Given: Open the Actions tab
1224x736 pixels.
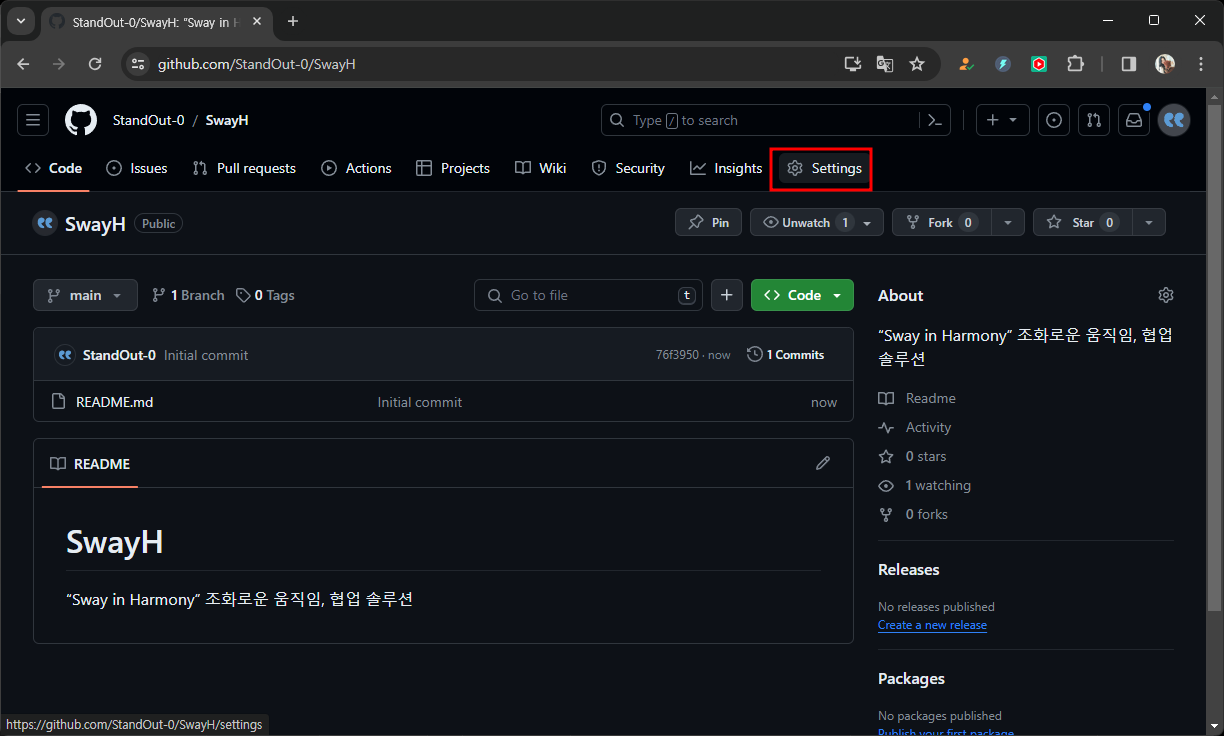Looking at the screenshot, I should [x=356, y=168].
